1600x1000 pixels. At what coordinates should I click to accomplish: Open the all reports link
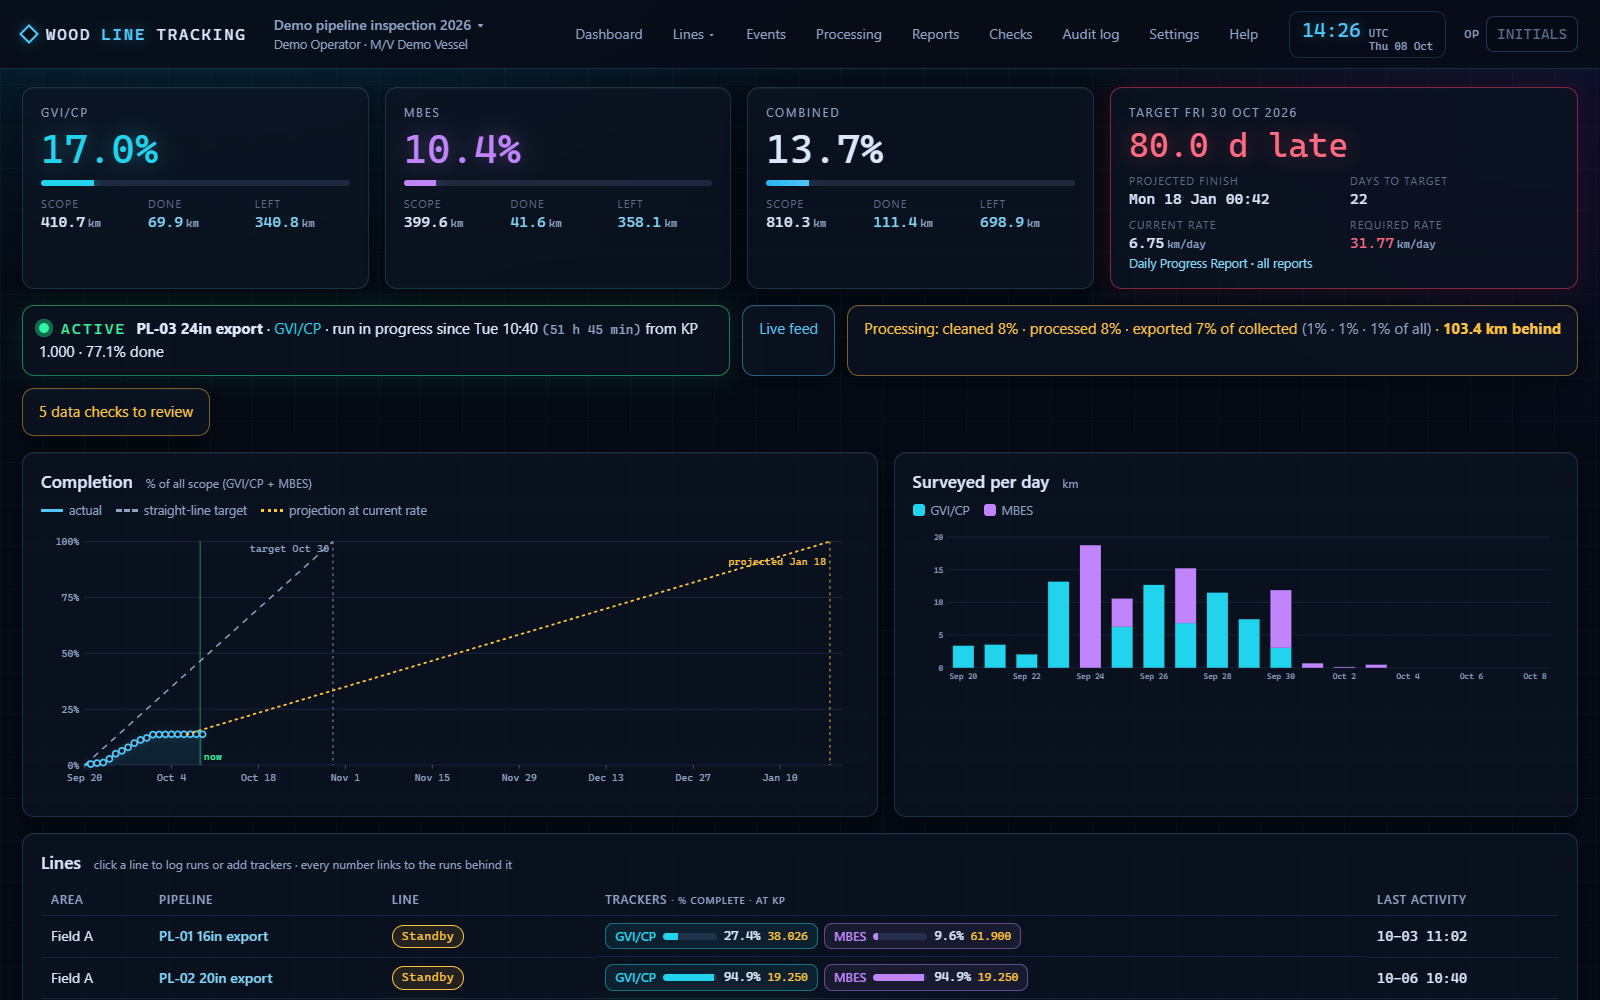point(1285,264)
